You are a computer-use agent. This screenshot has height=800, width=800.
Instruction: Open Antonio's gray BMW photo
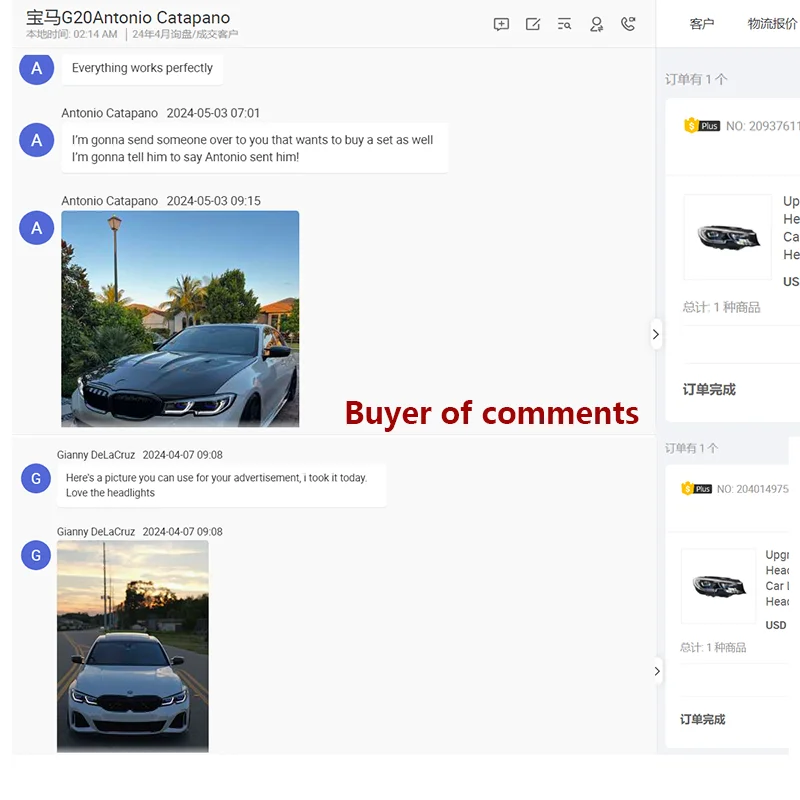tap(180, 319)
